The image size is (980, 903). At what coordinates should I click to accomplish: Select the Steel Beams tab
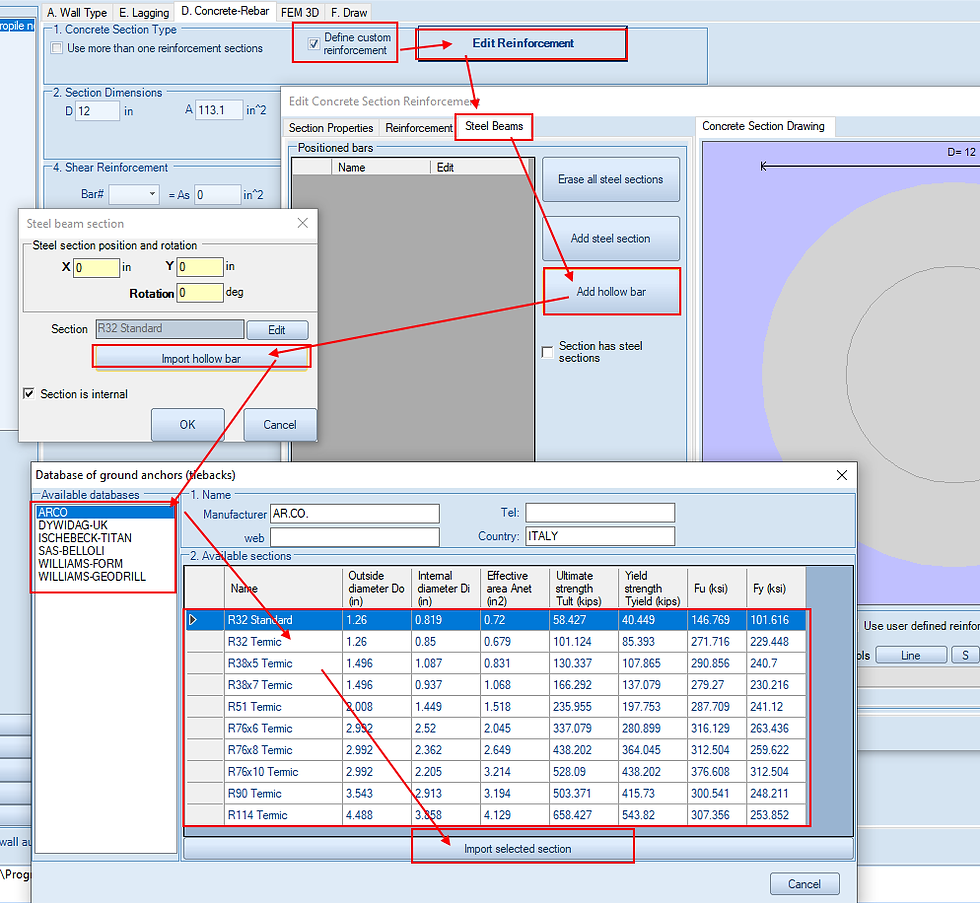[494, 126]
